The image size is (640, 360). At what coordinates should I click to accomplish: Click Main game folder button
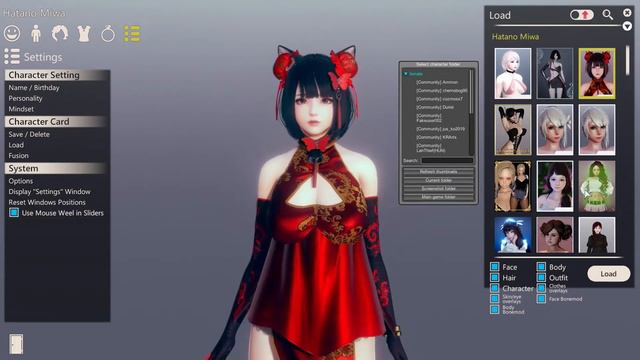point(438,197)
